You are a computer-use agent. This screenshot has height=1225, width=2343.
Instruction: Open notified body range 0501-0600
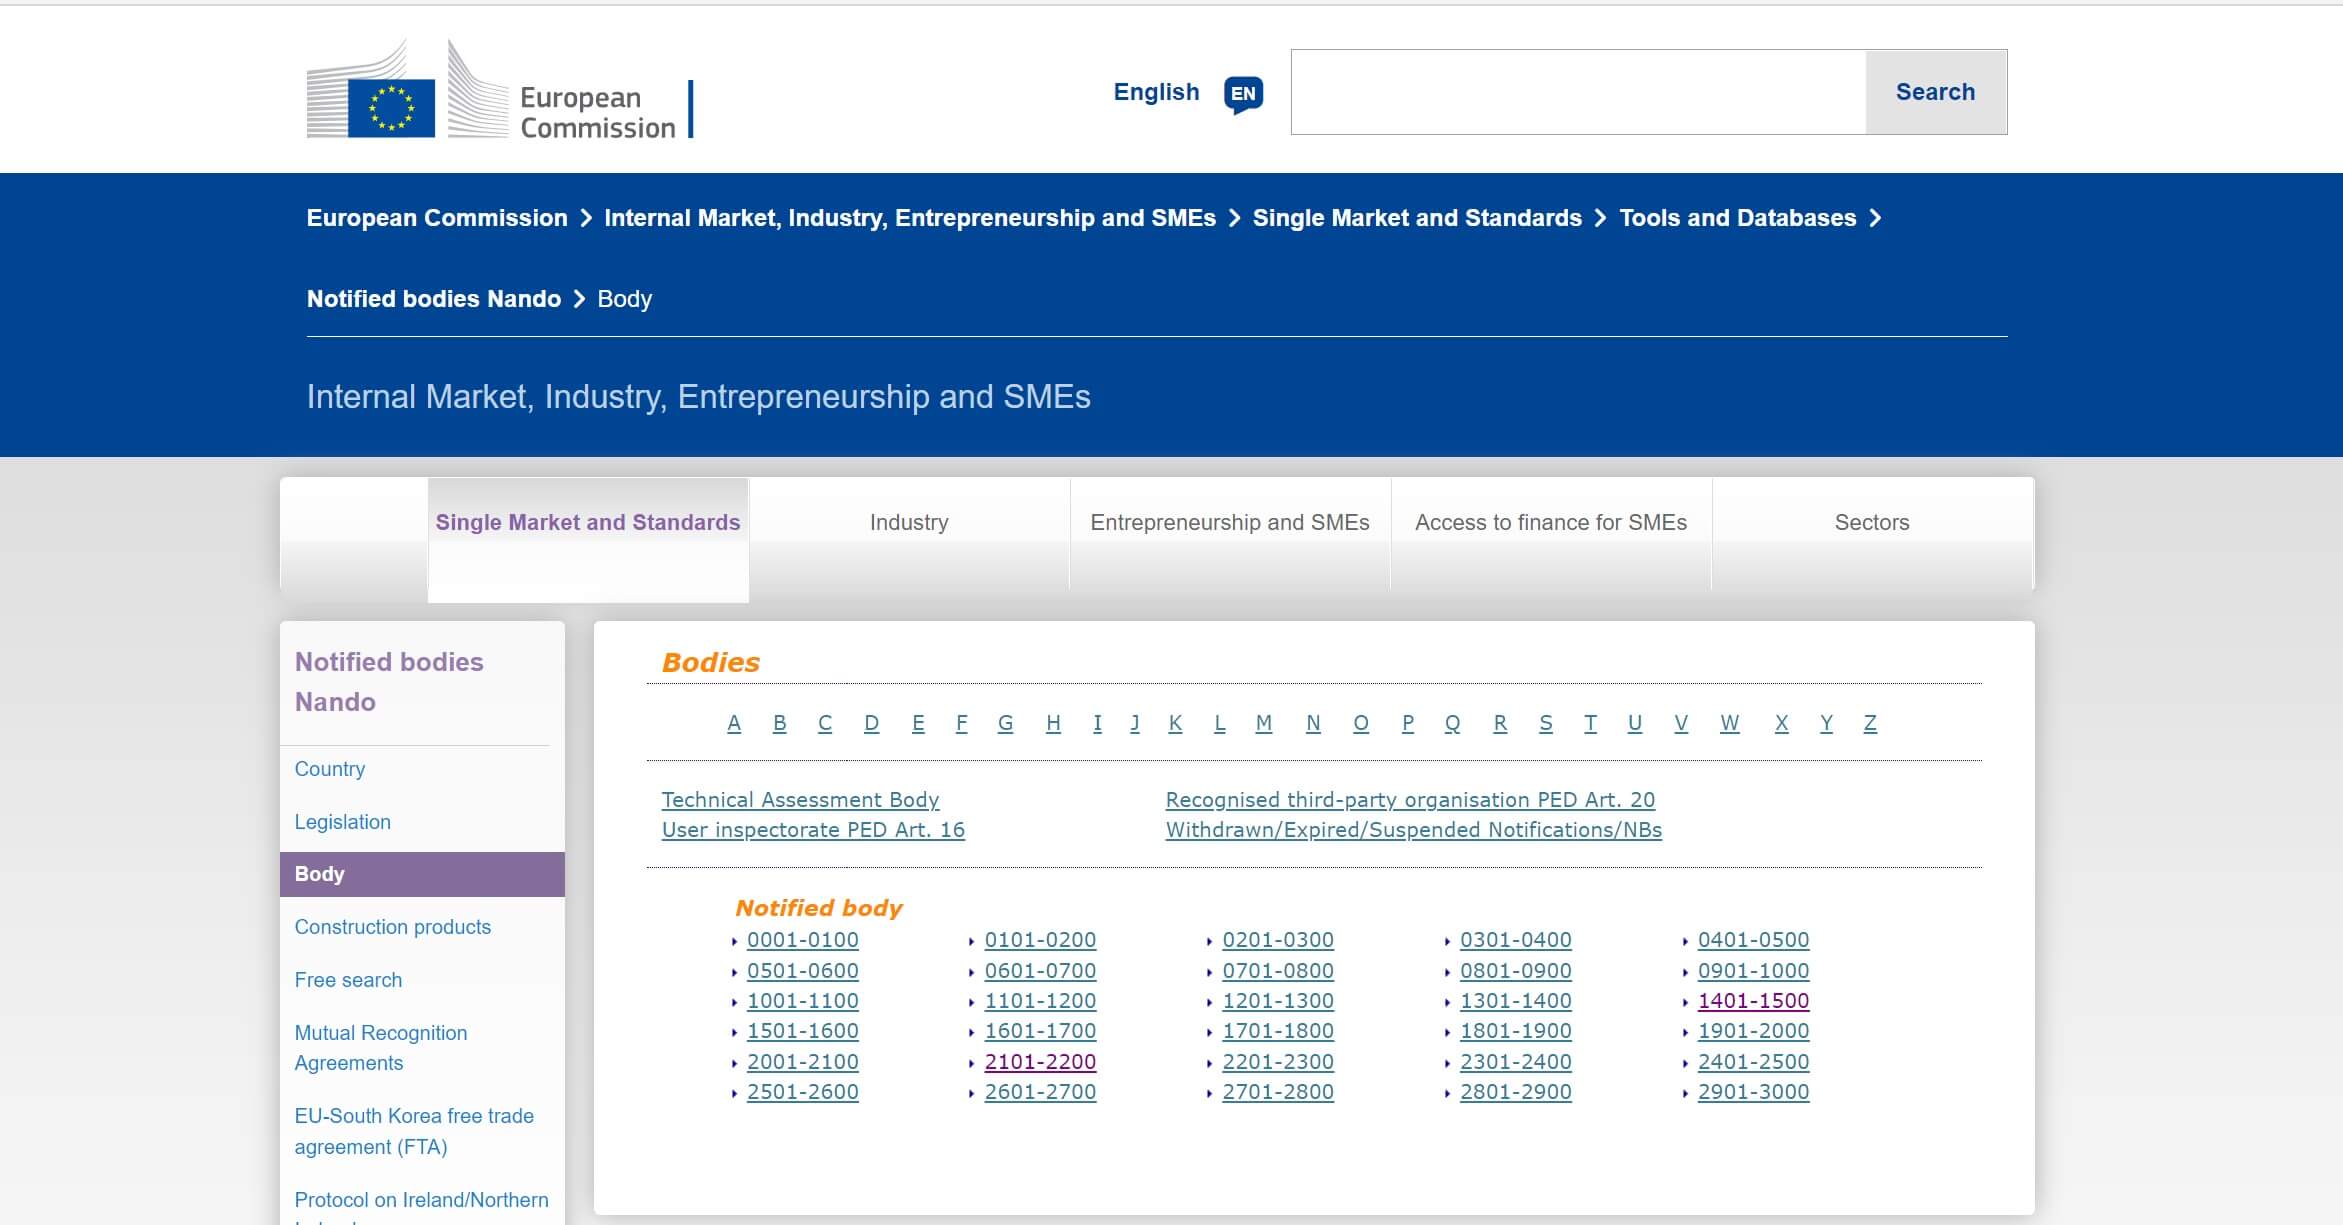tap(803, 971)
